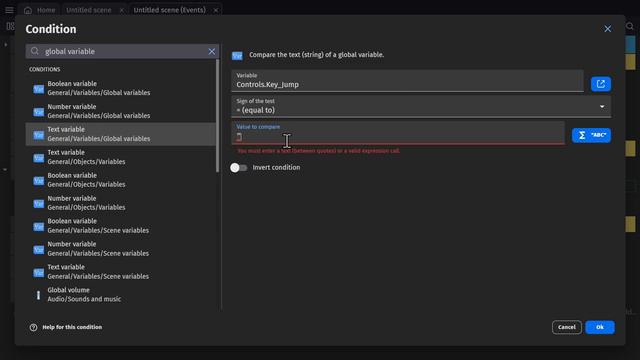This screenshot has width=640, height=360.
Task: Close the Untitled scene tab
Action: pos(122,10)
